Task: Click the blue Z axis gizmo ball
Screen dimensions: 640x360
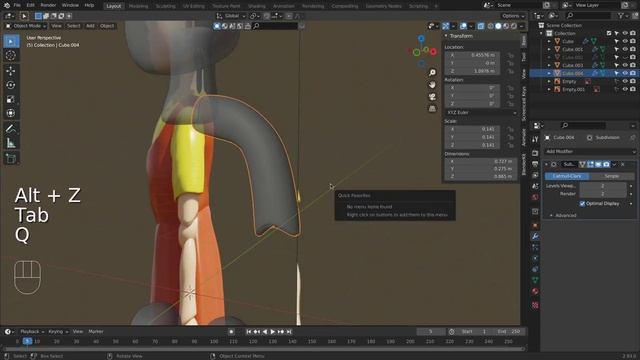Action: pos(421,39)
